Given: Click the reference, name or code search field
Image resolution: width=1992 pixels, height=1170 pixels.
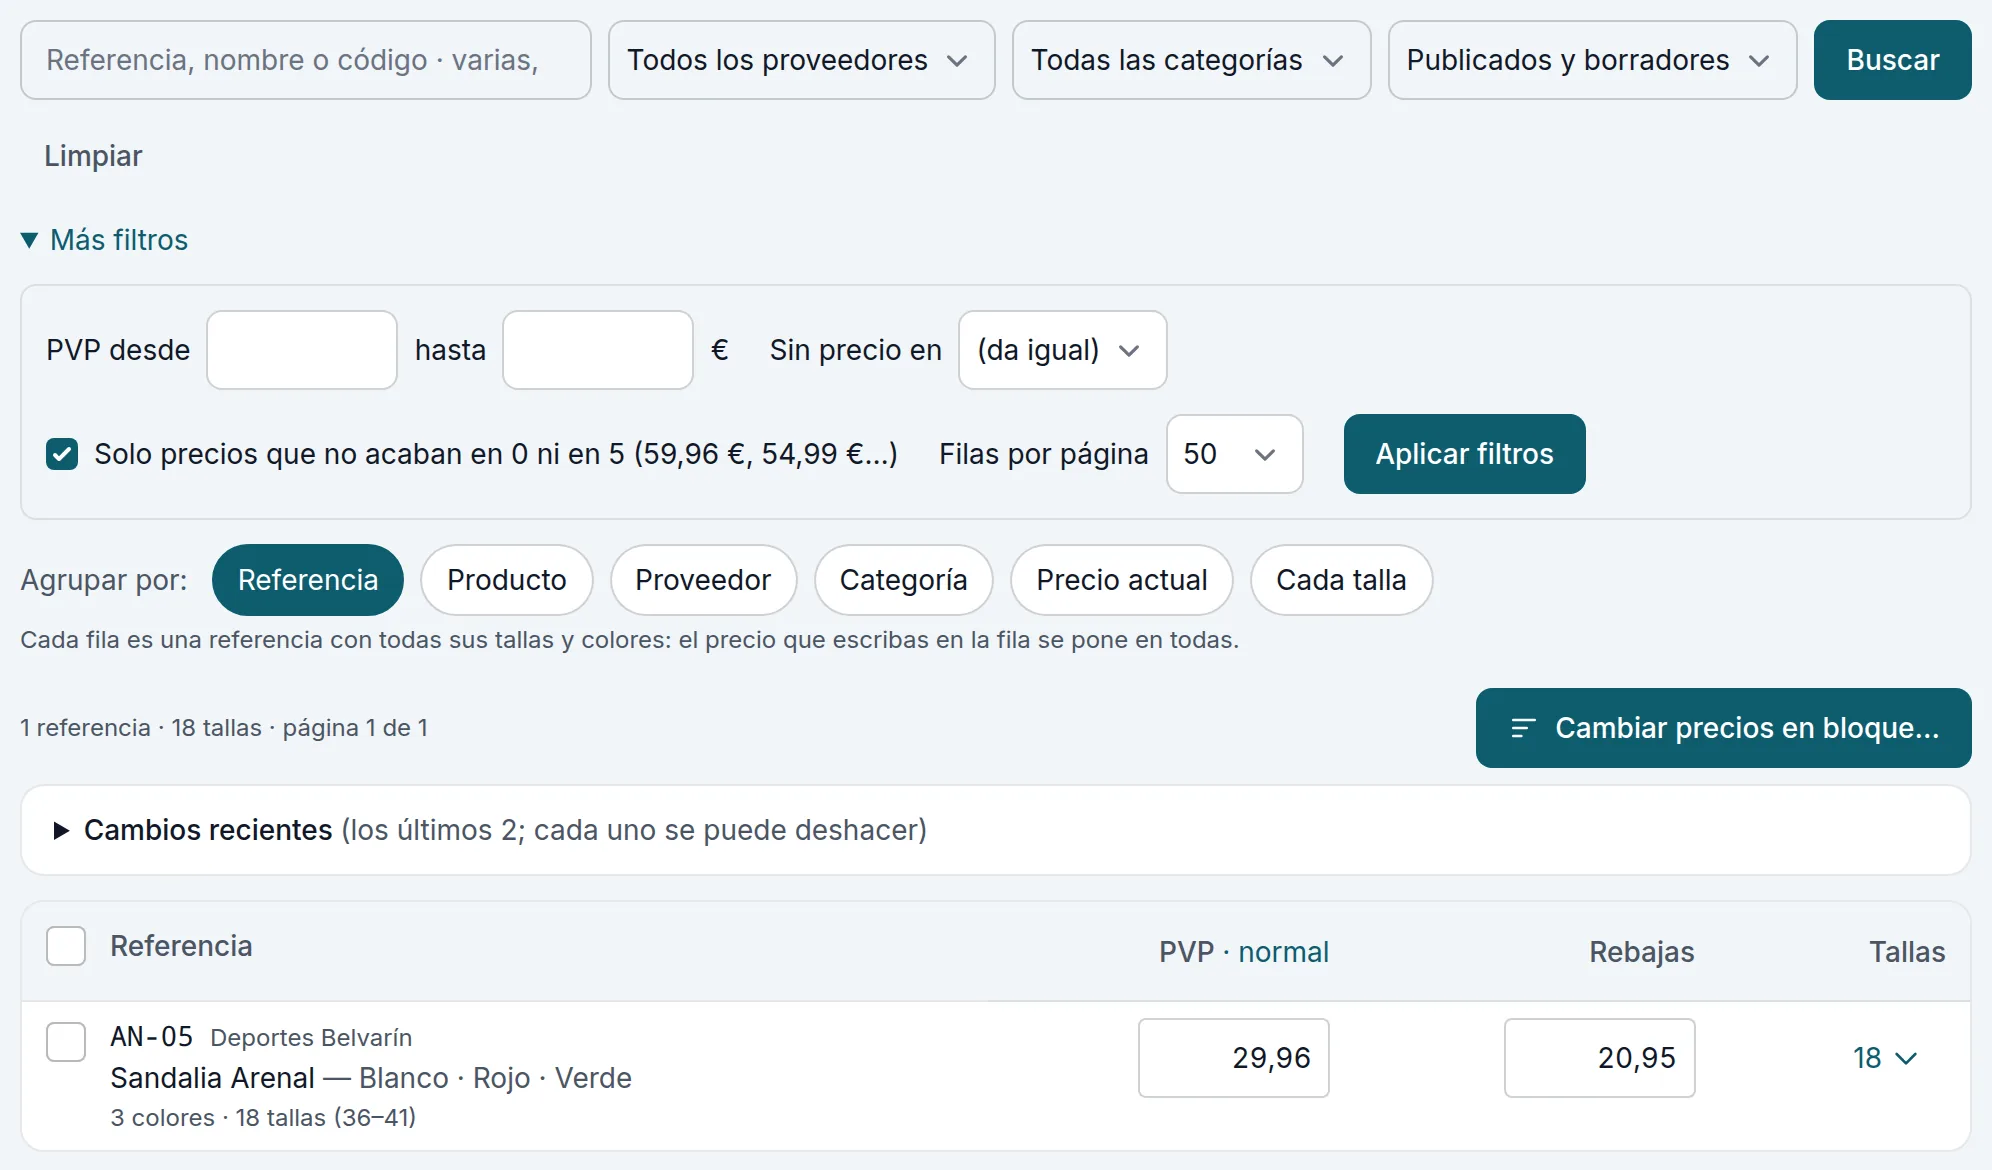Looking at the screenshot, I should pyautogui.click(x=305, y=60).
